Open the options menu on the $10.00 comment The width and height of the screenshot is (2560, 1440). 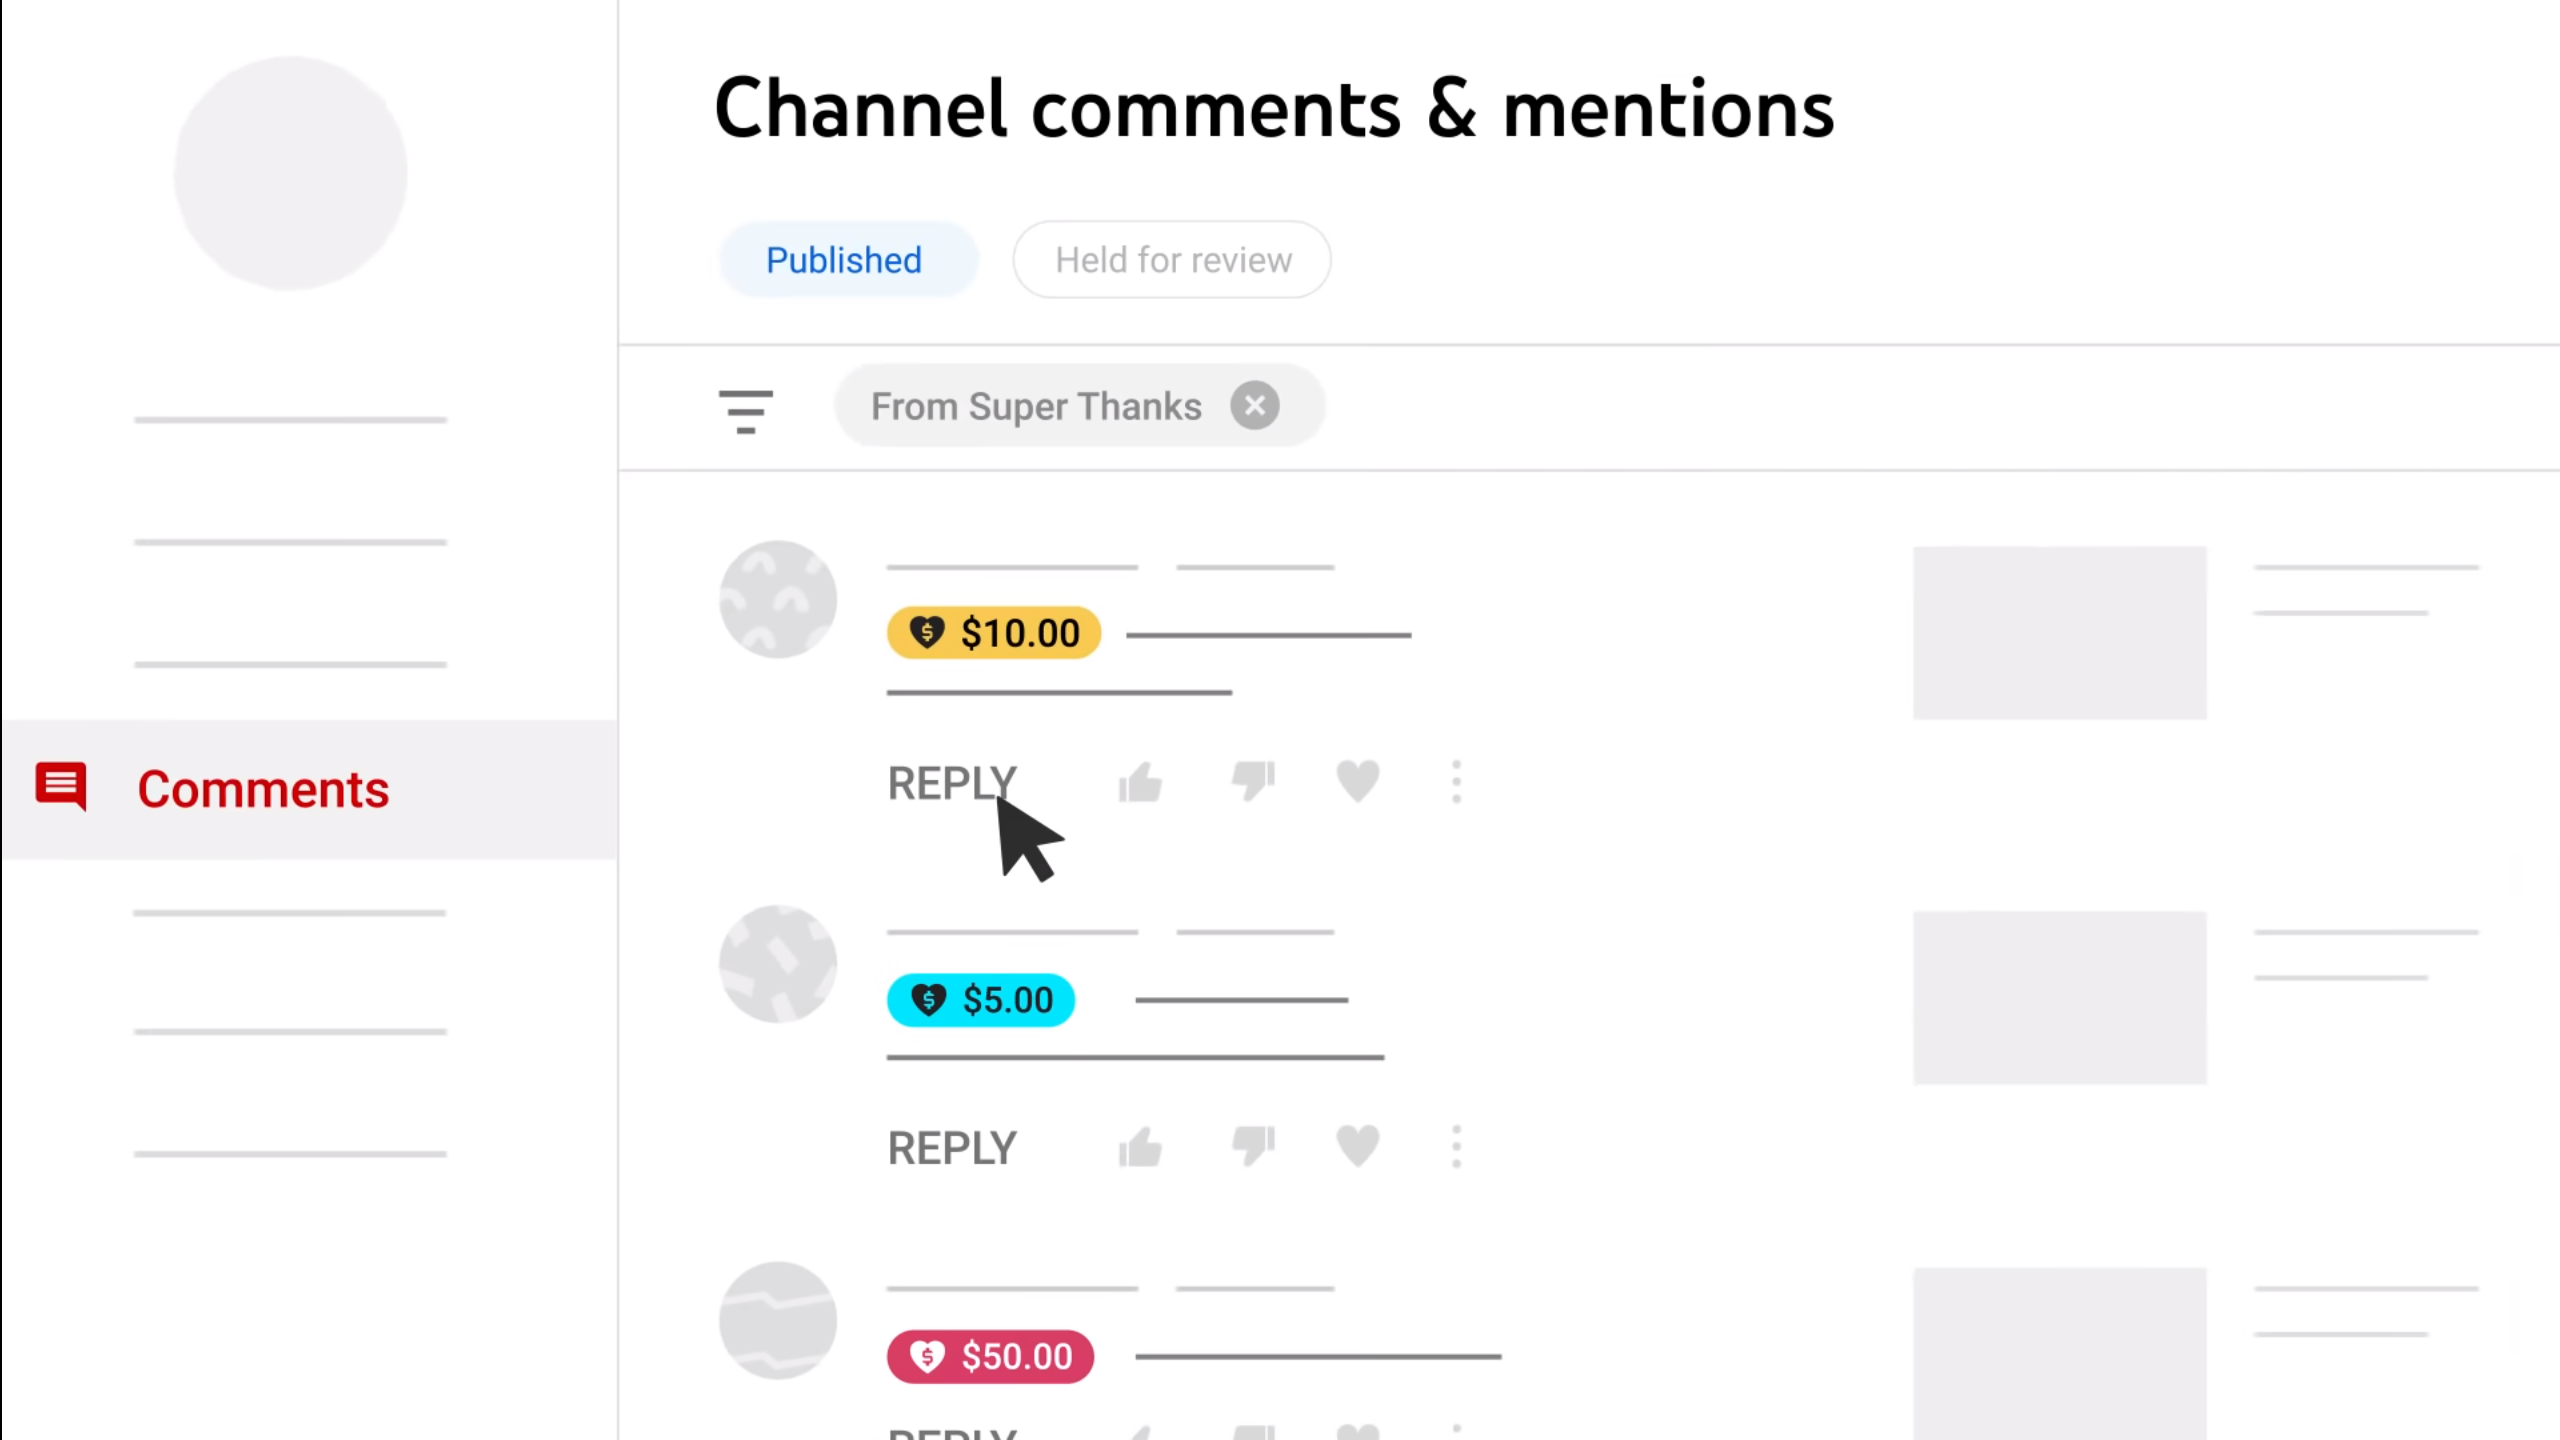coord(1456,782)
